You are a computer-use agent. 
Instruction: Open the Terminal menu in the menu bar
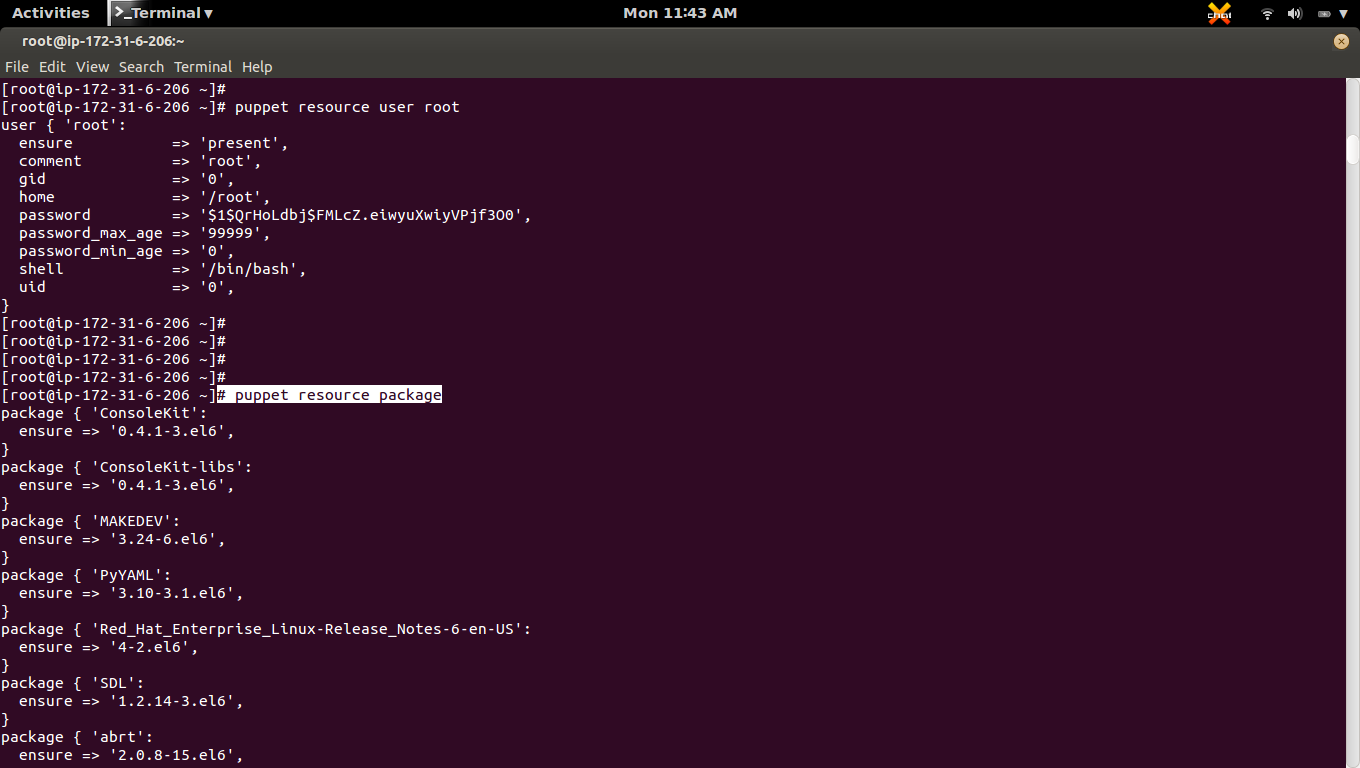[x=203, y=67]
